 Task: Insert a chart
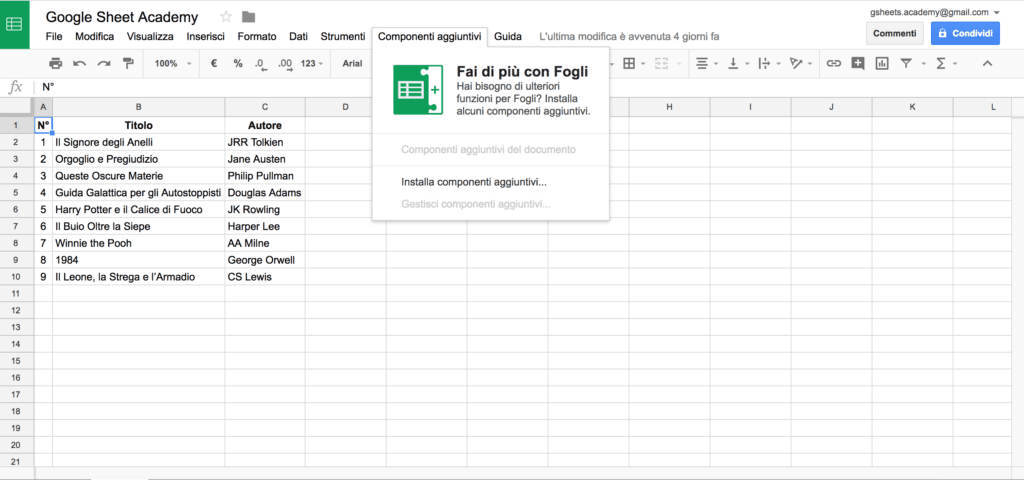882,63
